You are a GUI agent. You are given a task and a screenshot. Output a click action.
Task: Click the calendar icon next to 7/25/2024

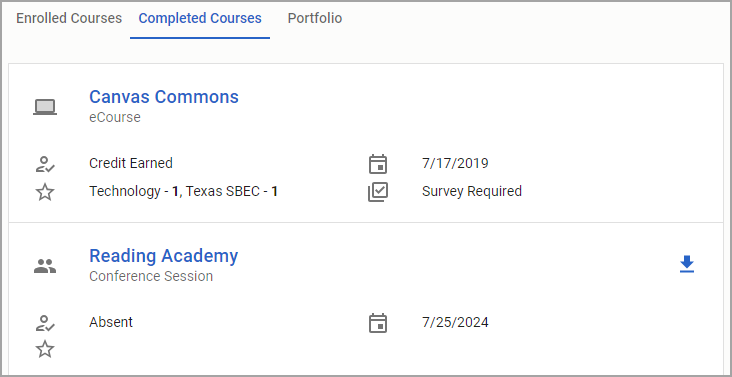point(378,323)
